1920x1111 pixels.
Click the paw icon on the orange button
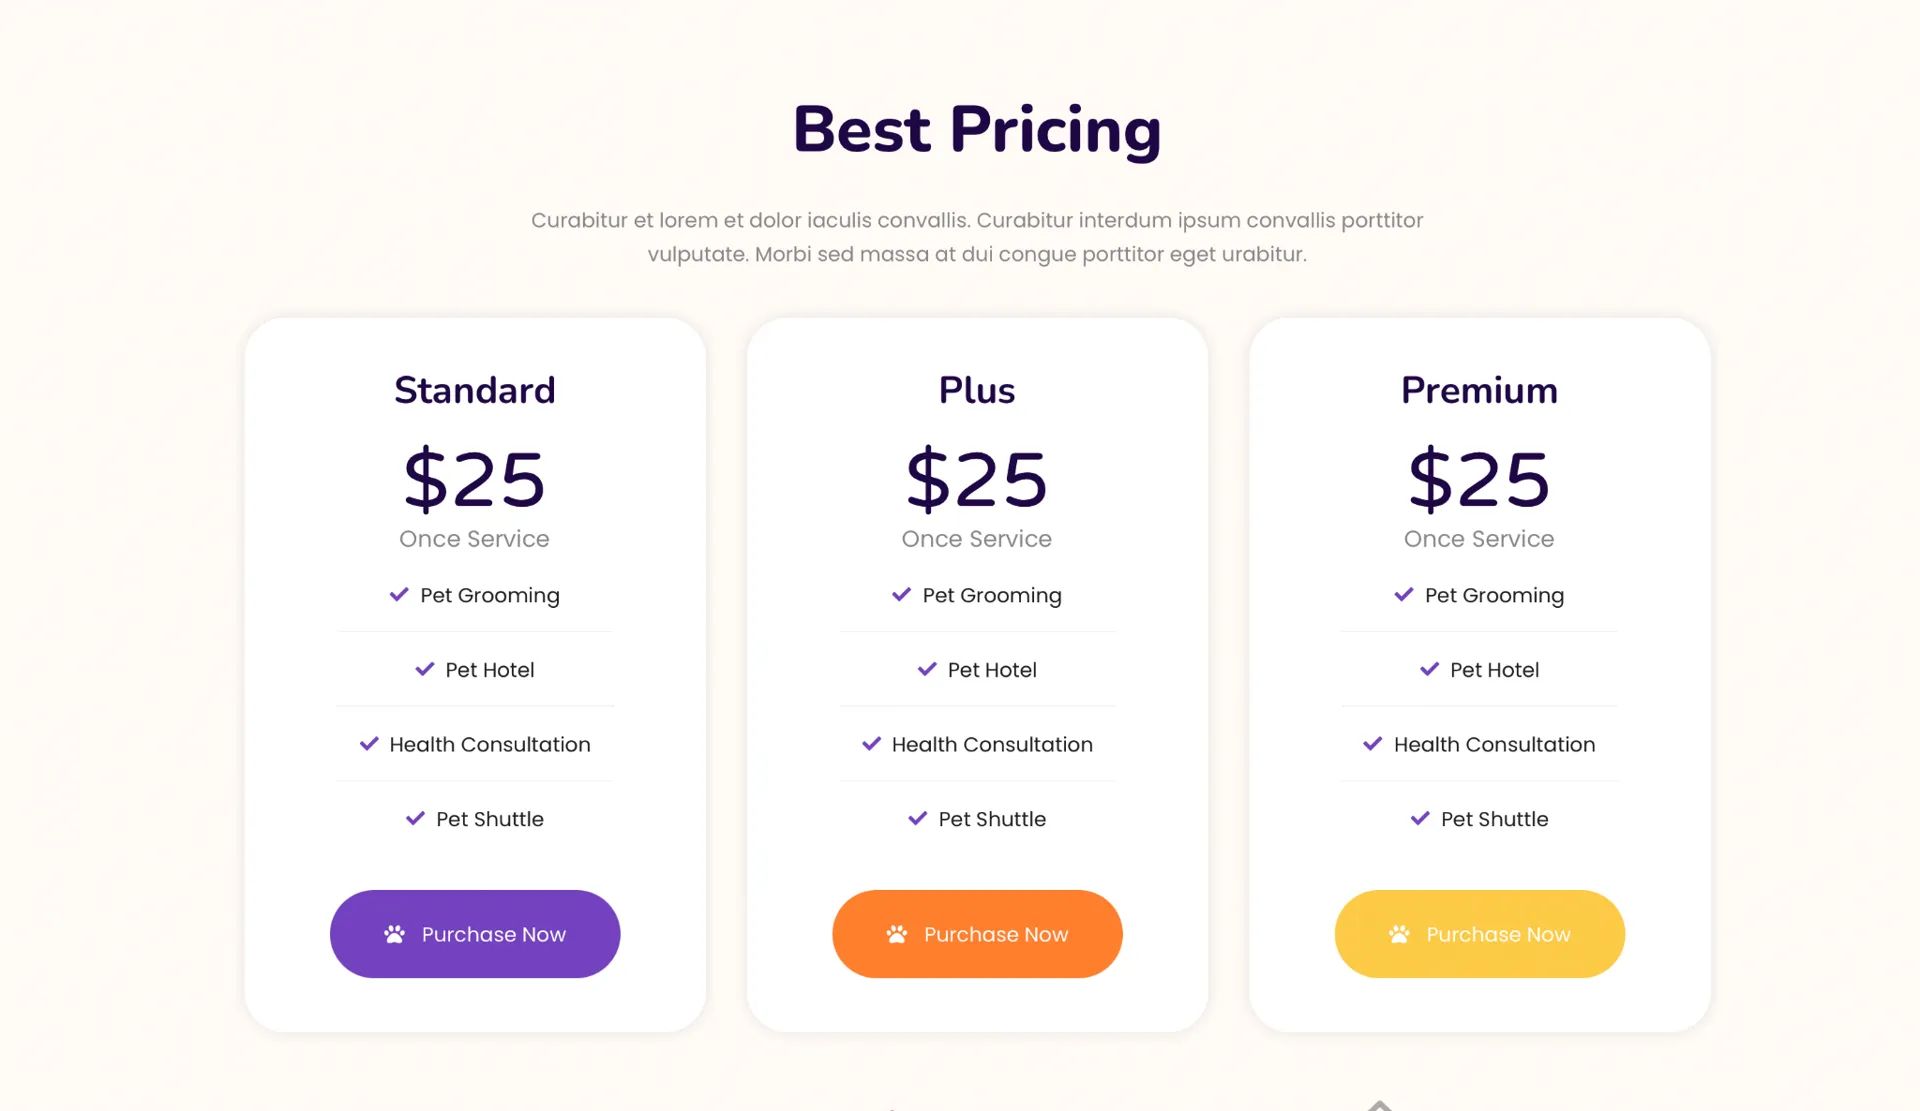(897, 934)
